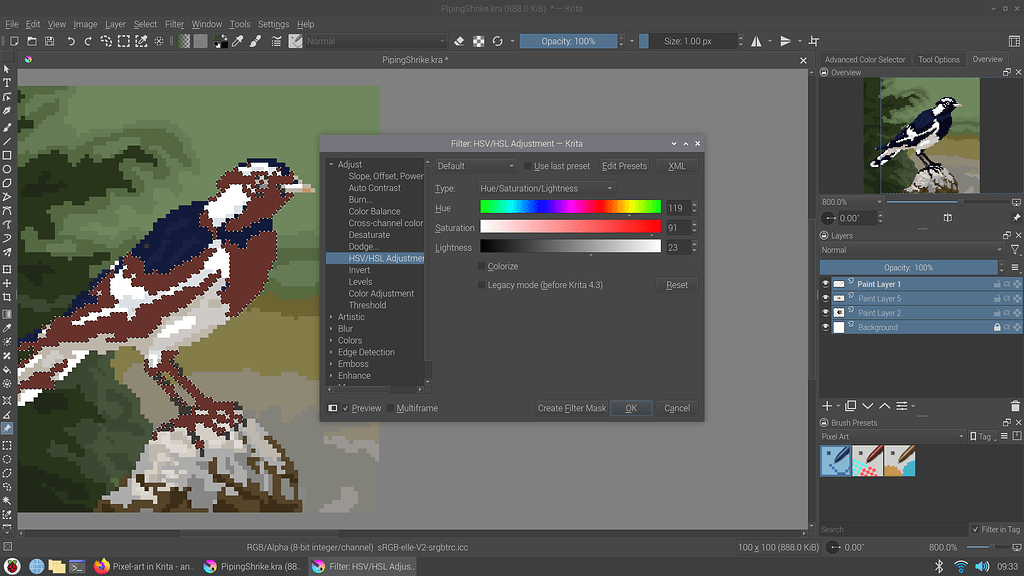The width and height of the screenshot is (1024, 576).
Task: Toggle the Legacy mode checkbox
Action: 482,285
